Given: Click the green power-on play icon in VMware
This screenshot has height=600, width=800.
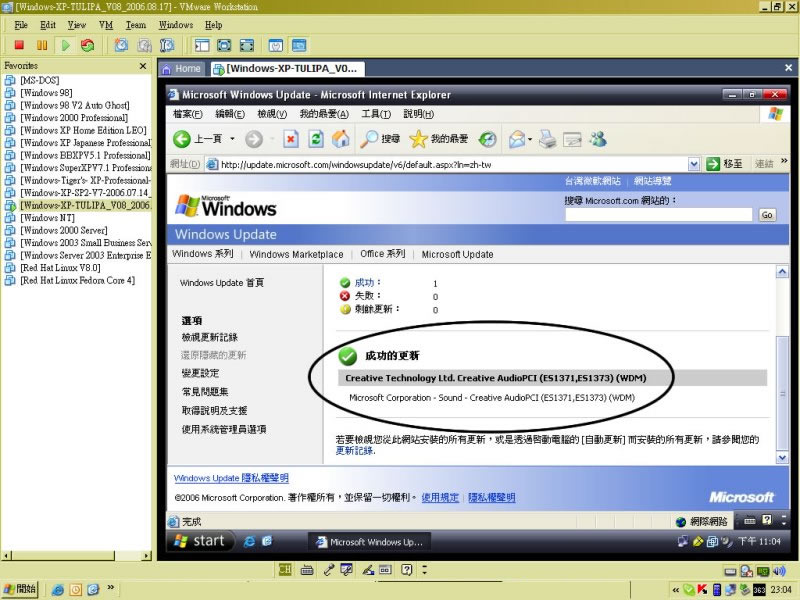Looking at the screenshot, I should point(65,45).
